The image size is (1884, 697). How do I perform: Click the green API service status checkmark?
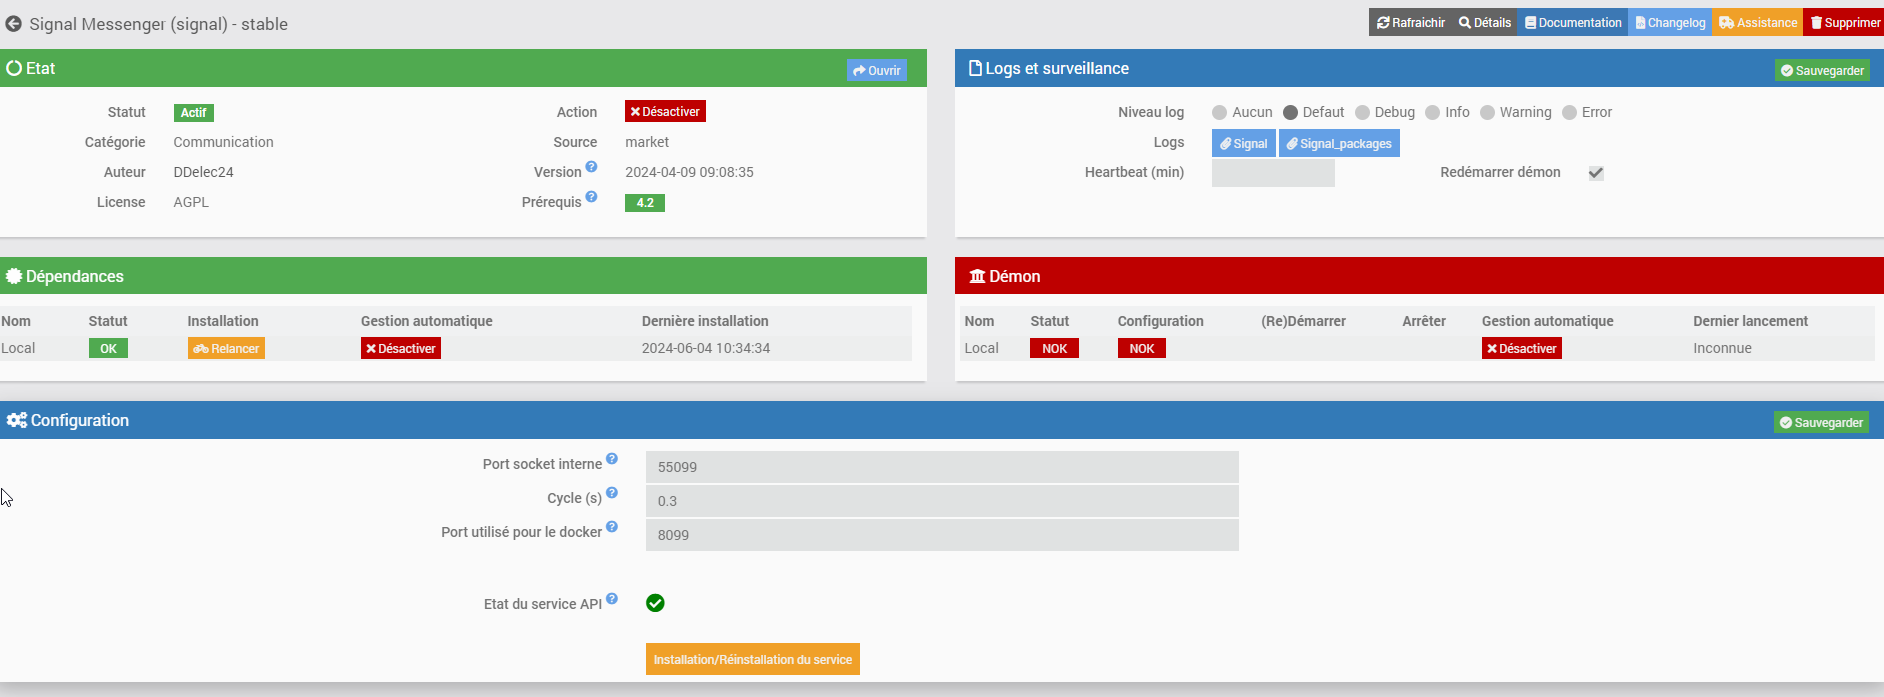(655, 603)
